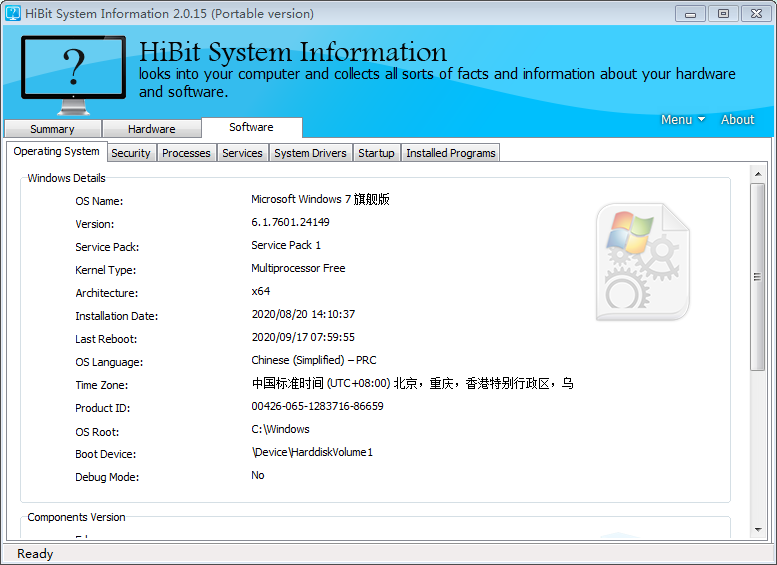The width and height of the screenshot is (777, 565).
Task: Switch to the Summary tab
Action: [52, 129]
